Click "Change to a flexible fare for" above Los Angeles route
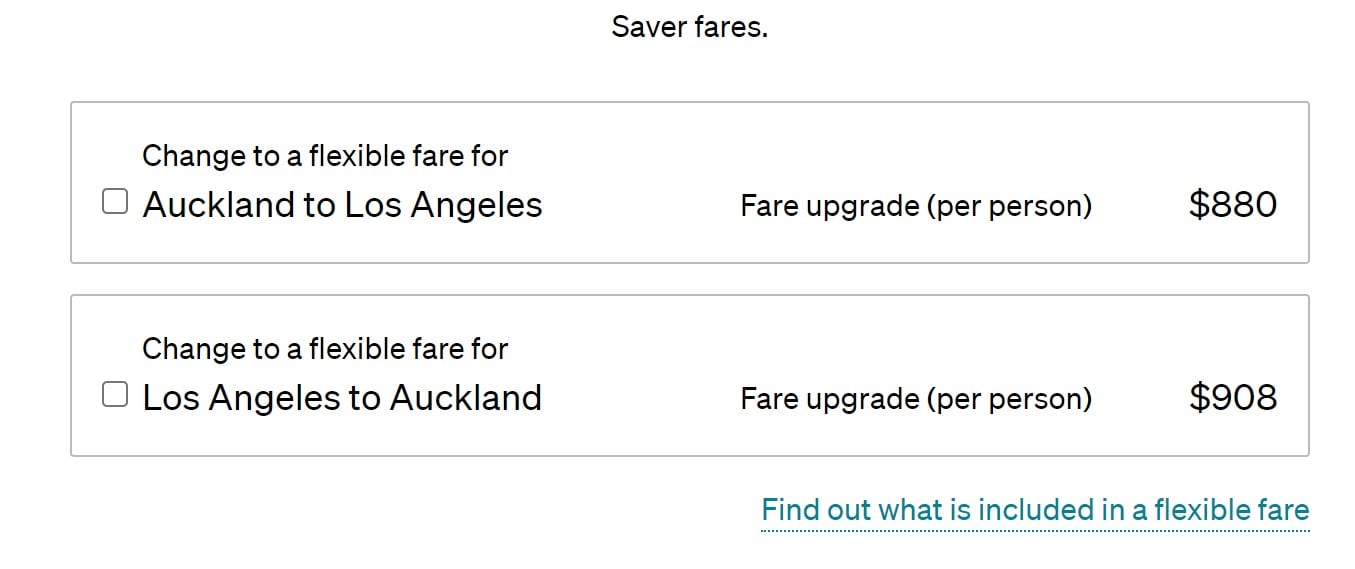This screenshot has width=1355, height=569. click(x=325, y=349)
